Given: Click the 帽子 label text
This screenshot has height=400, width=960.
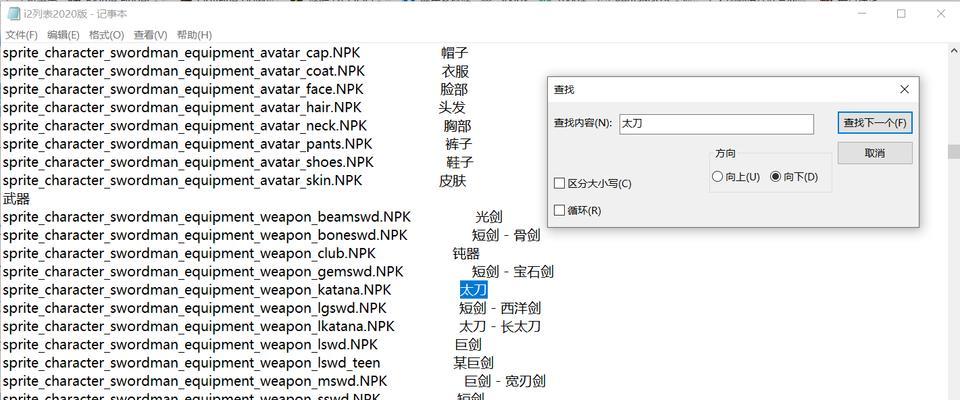Looking at the screenshot, I should (454, 53).
